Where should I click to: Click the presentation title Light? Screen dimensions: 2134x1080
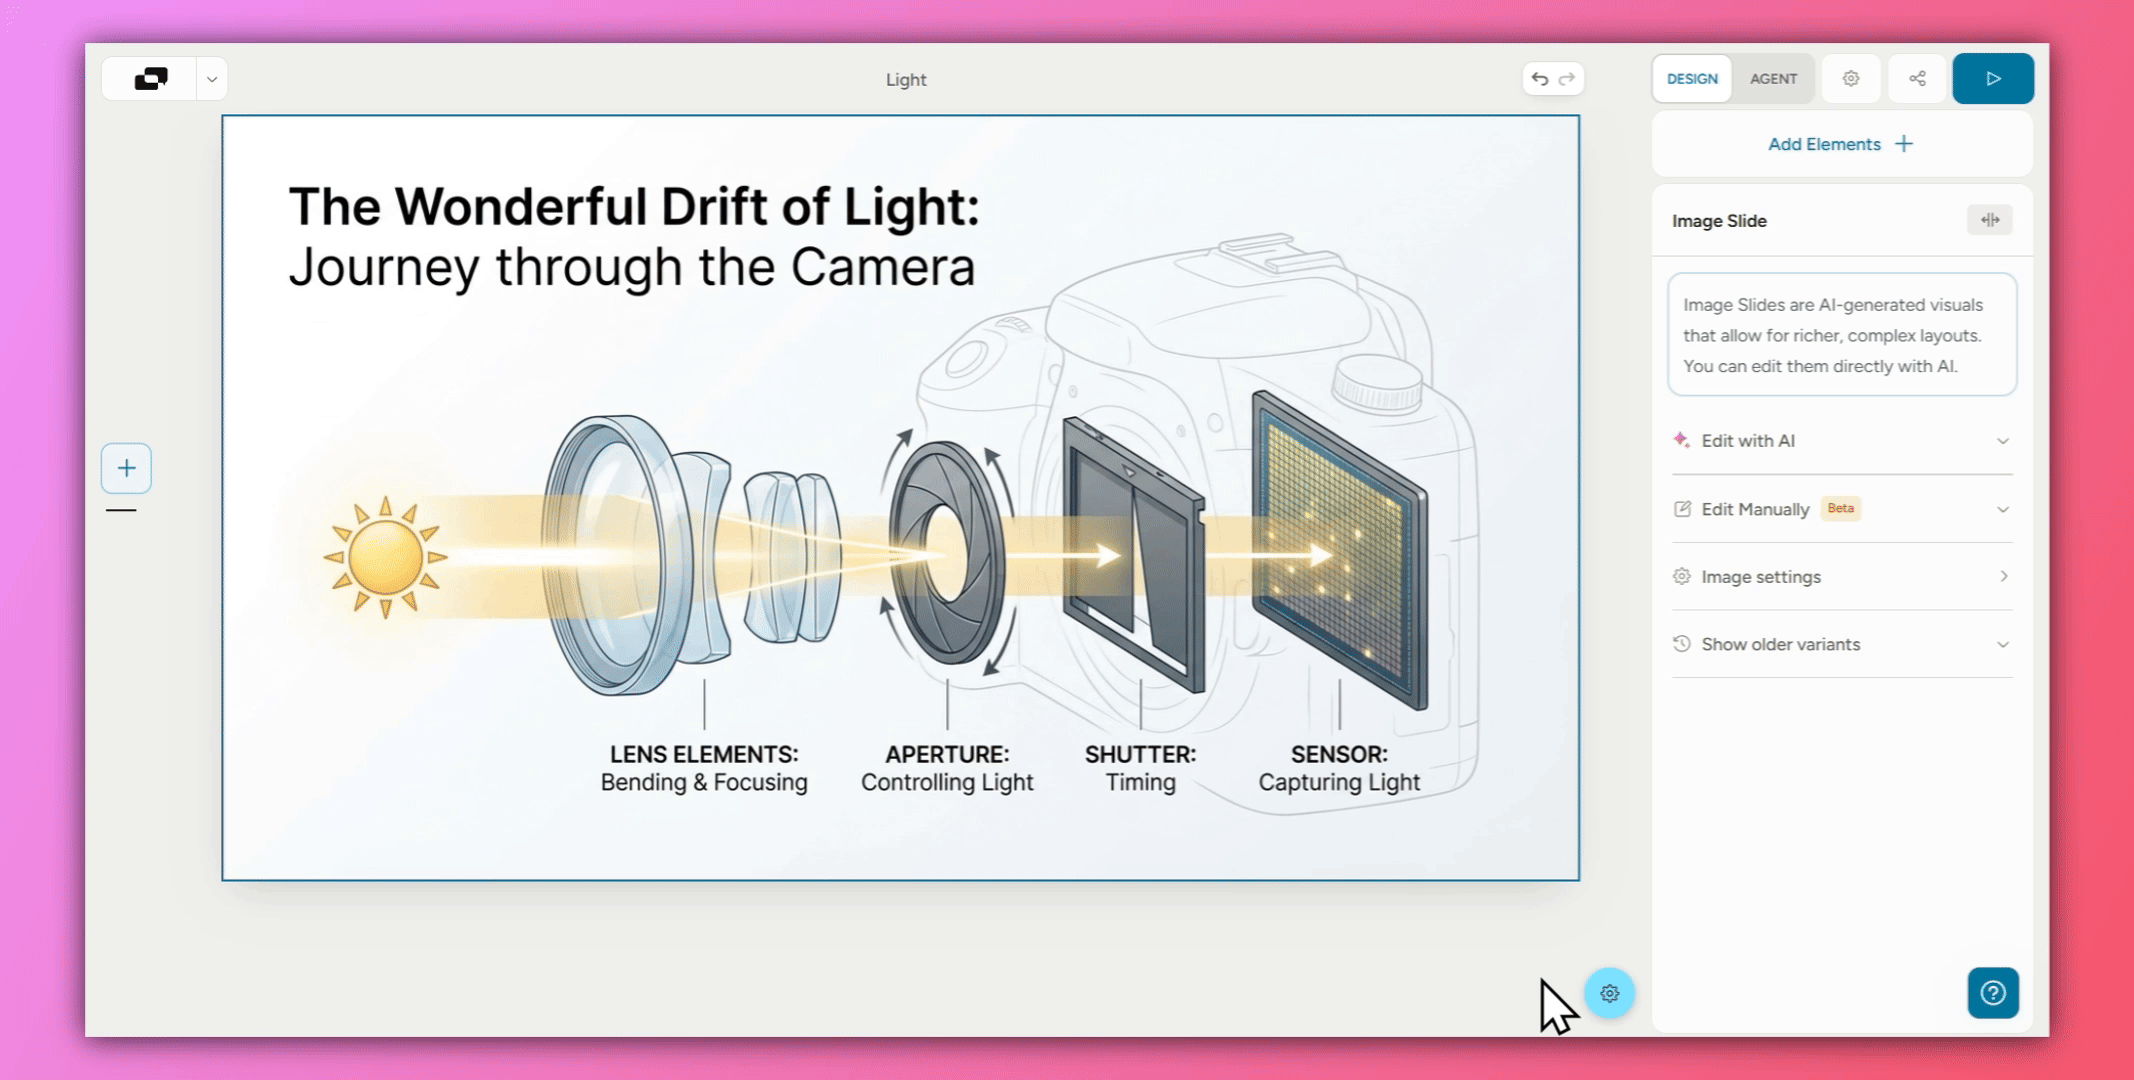(906, 80)
